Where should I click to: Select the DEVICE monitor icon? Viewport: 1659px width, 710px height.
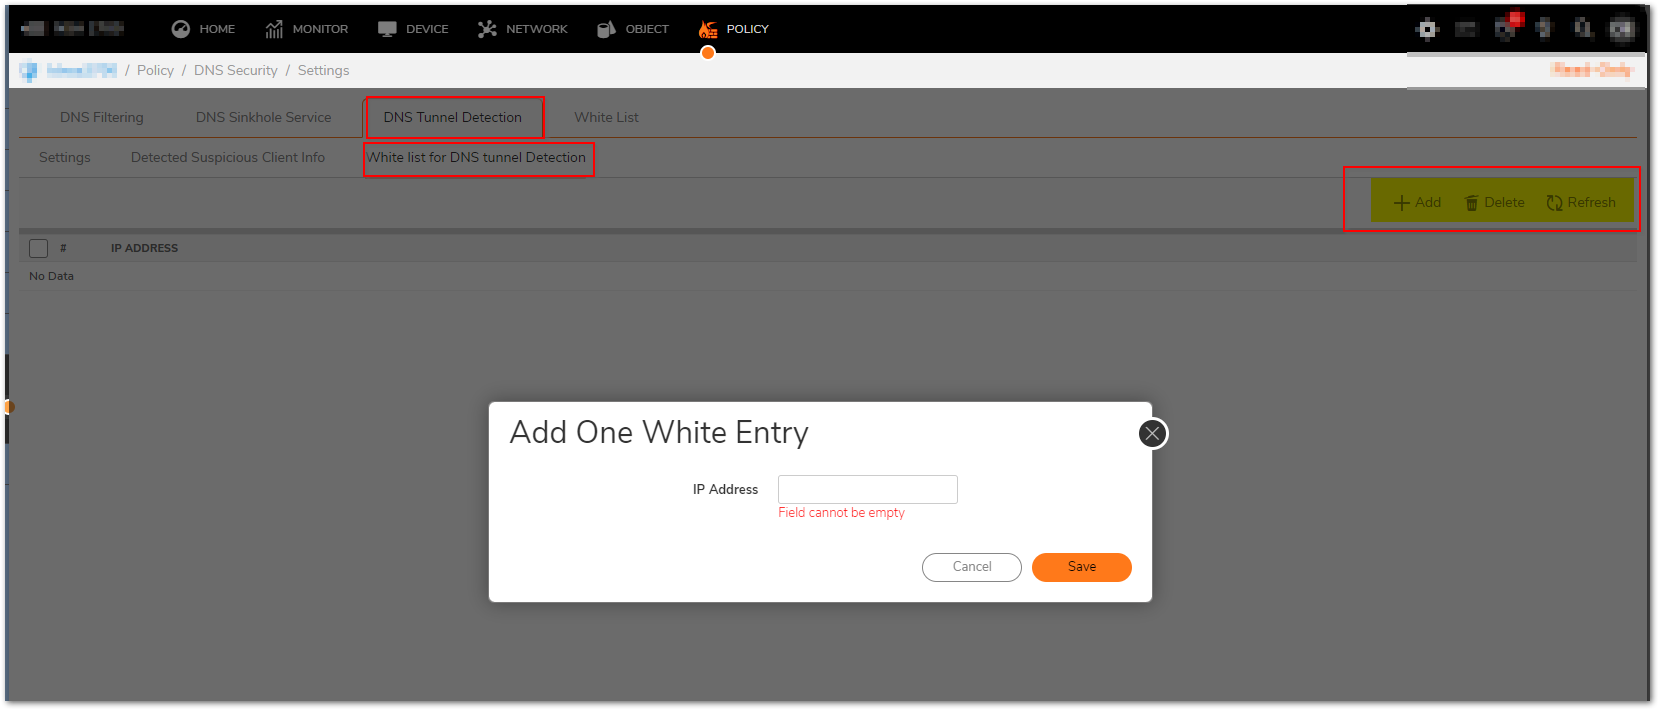[x=387, y=29]
